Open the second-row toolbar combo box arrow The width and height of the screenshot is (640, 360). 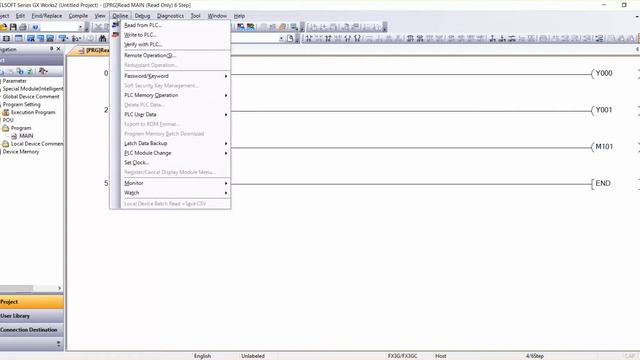281,38
